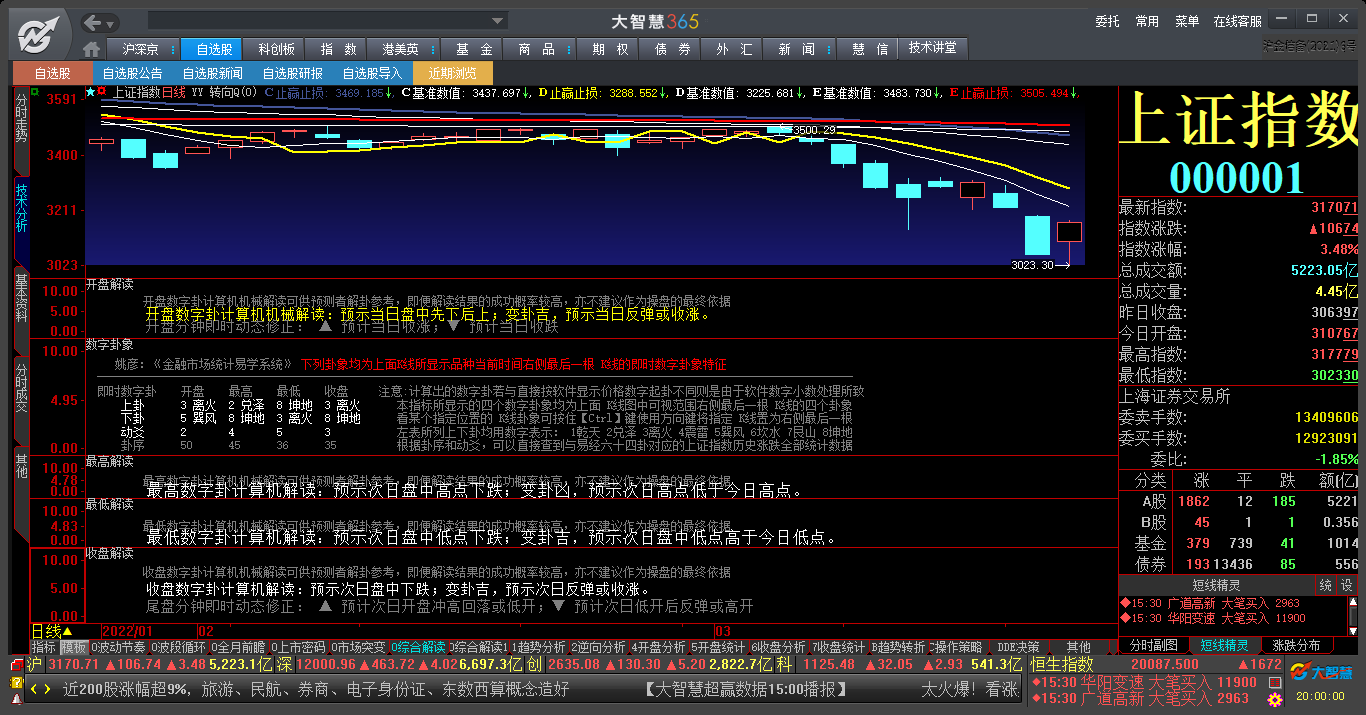1366x715 pixels.
Task: Expand the dropdown arrow next to 商品
Action: click(x=570, y=49)
